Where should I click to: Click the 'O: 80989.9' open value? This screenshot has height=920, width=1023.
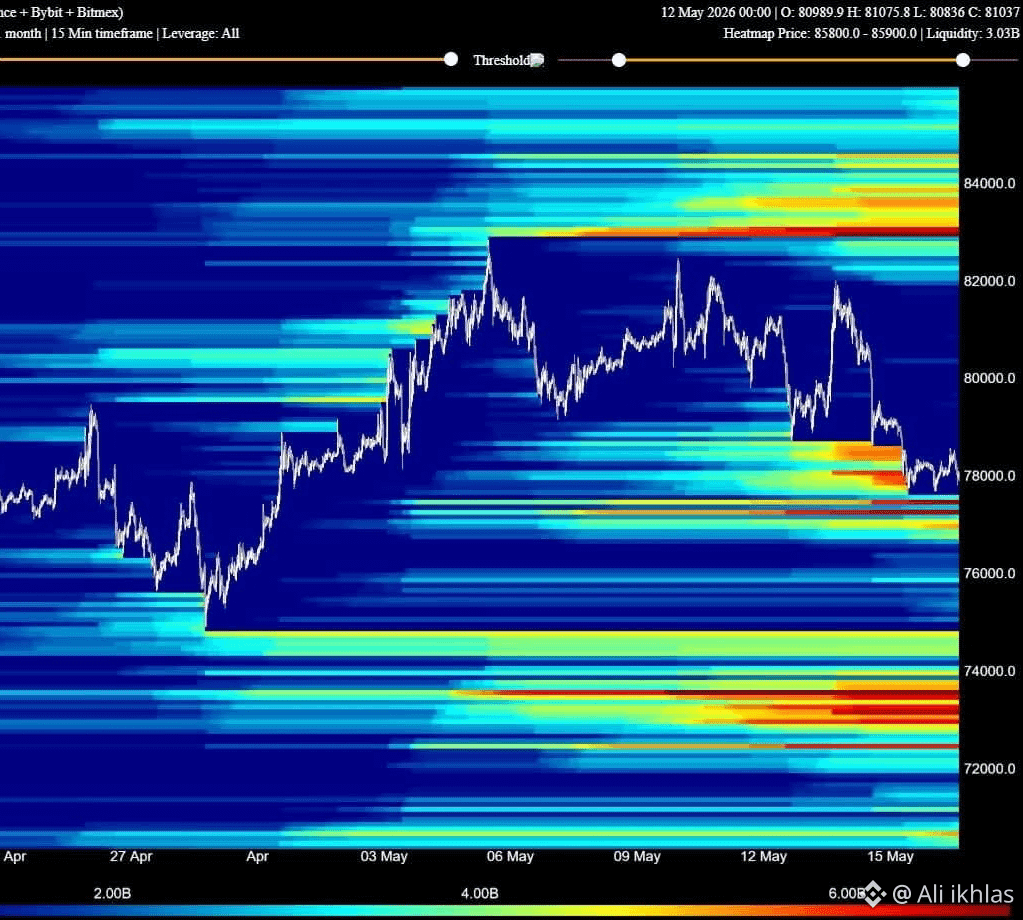point(810,12)
